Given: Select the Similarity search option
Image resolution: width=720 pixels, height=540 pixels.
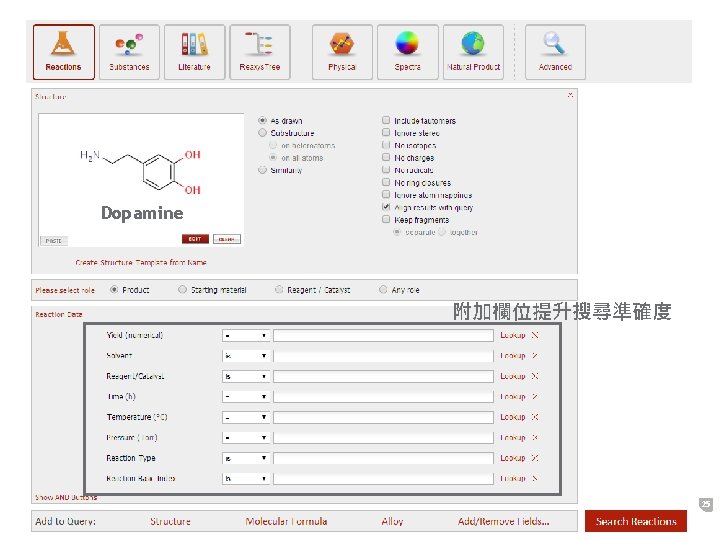Looking at the screenshot, I should coord(262,170).
